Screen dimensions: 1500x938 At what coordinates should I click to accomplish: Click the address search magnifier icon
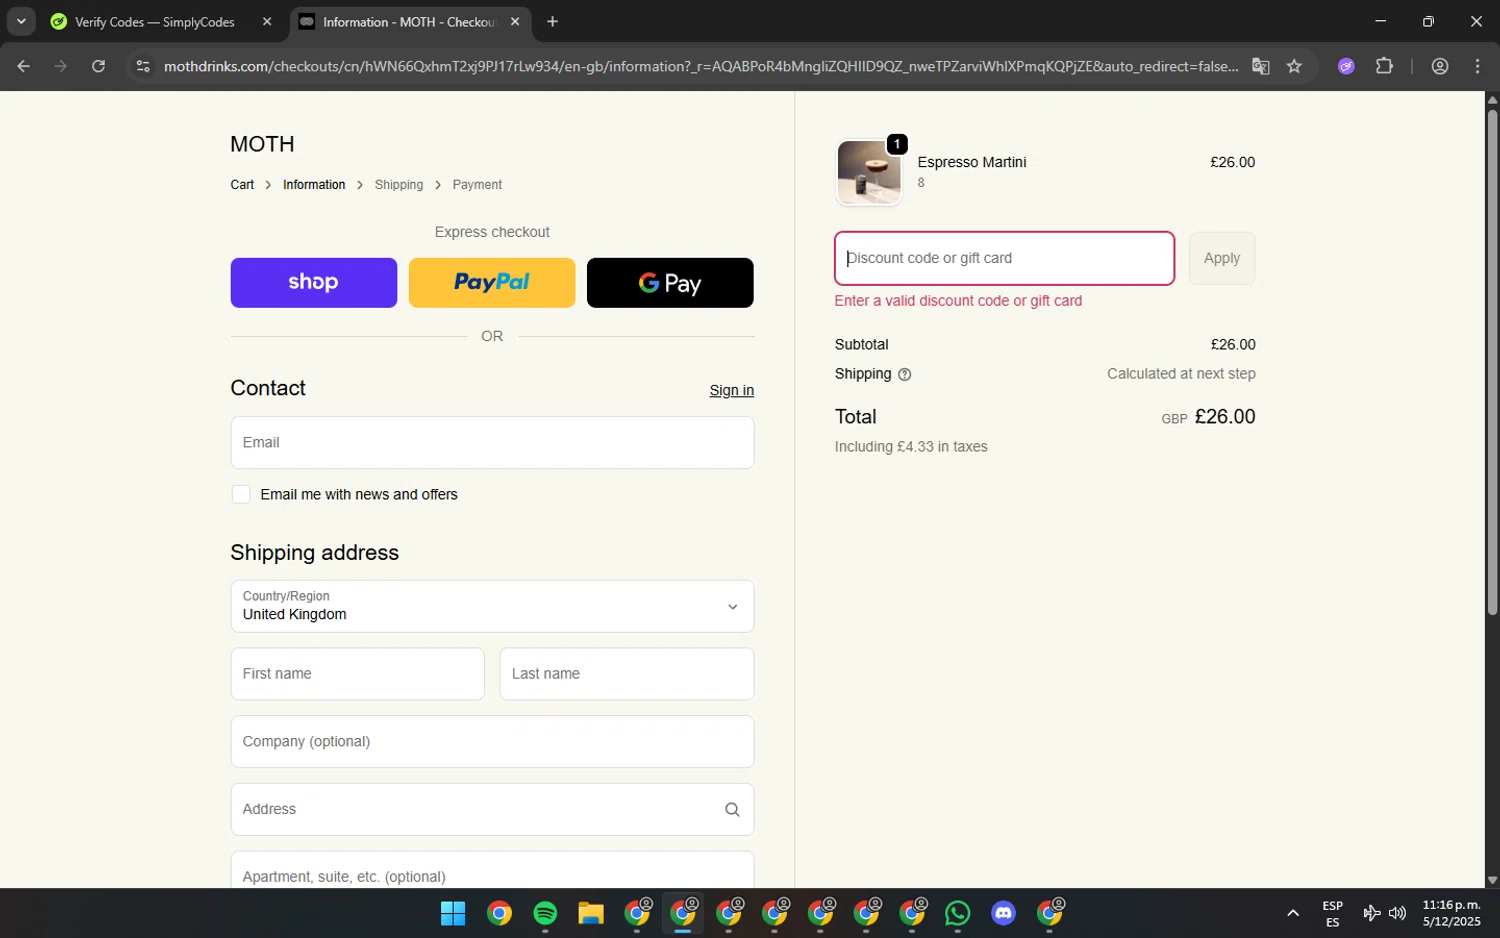pyautogui.click(x=732, y=810)
